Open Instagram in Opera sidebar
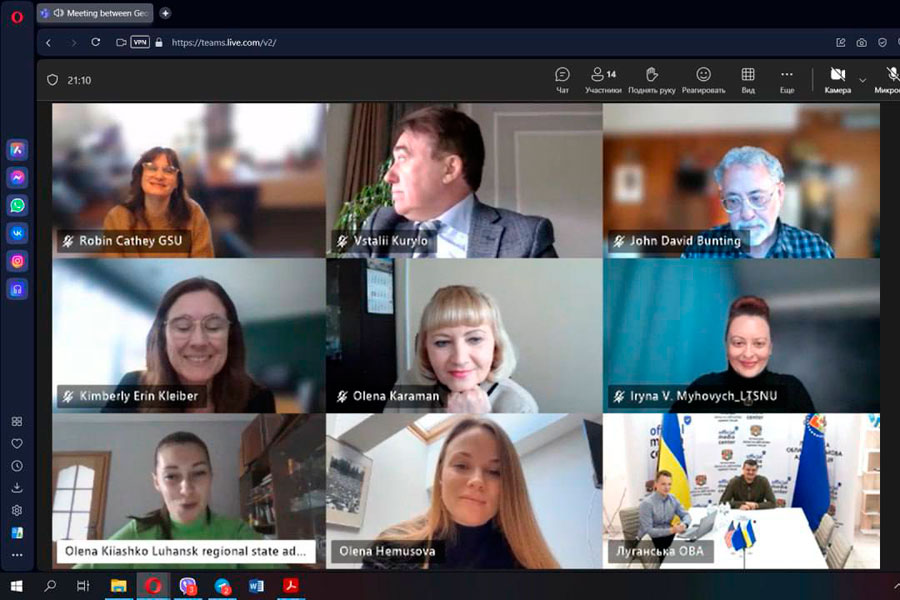The width and height of the screenshot is (900, 600). 17,261
